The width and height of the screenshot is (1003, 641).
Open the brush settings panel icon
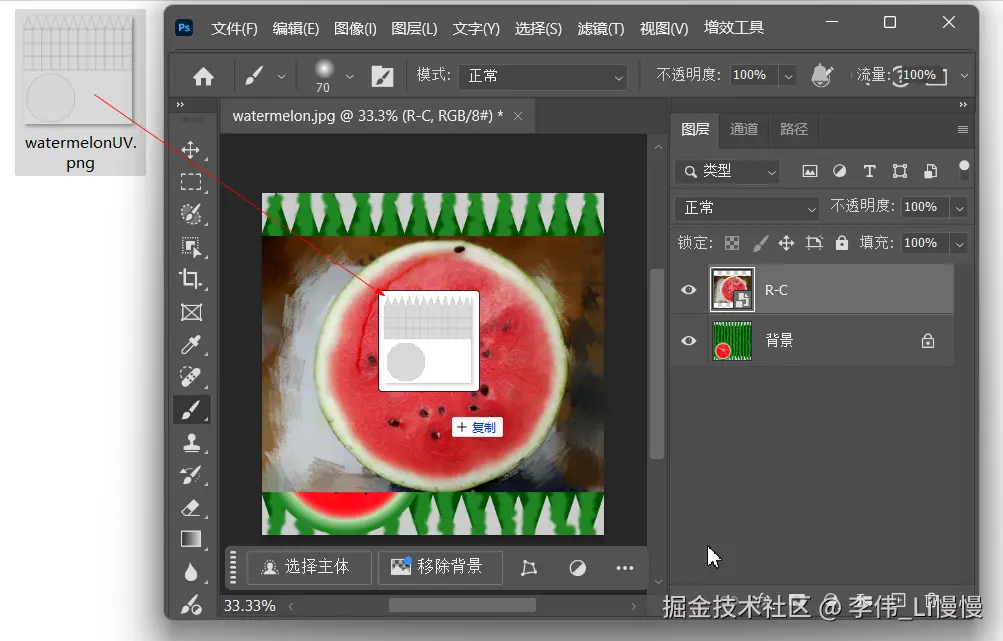(x=382, y=76)
